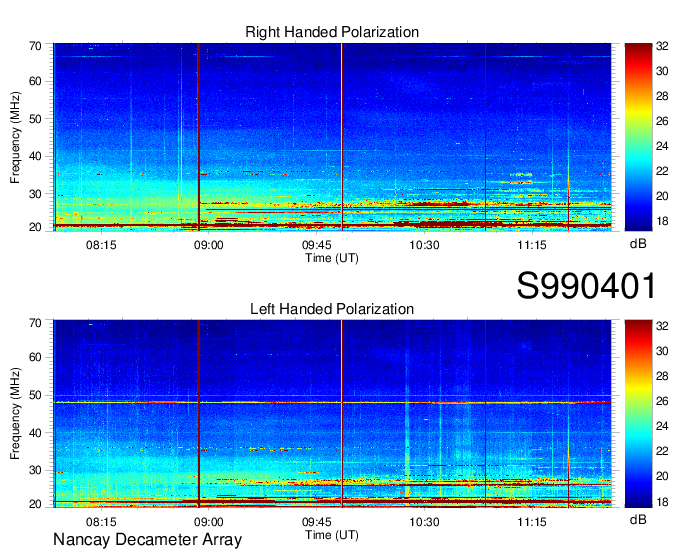
Task: Click the 20 MHz tick on the bottom plot
Action: (35, 504)
